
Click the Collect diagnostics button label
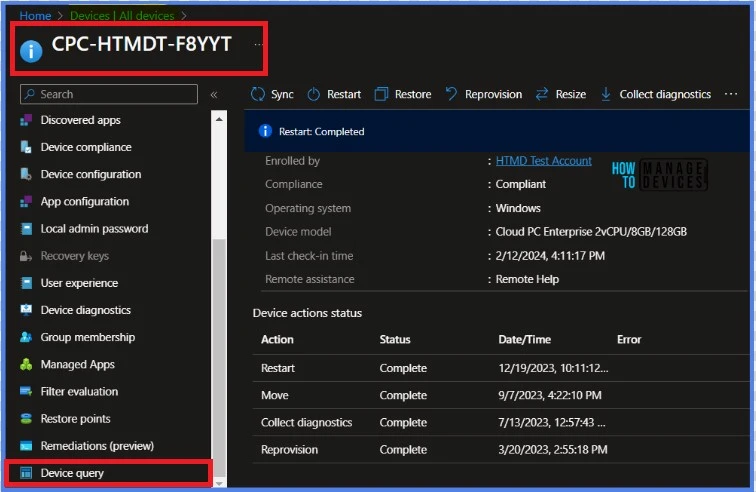[x=665, y=94]
